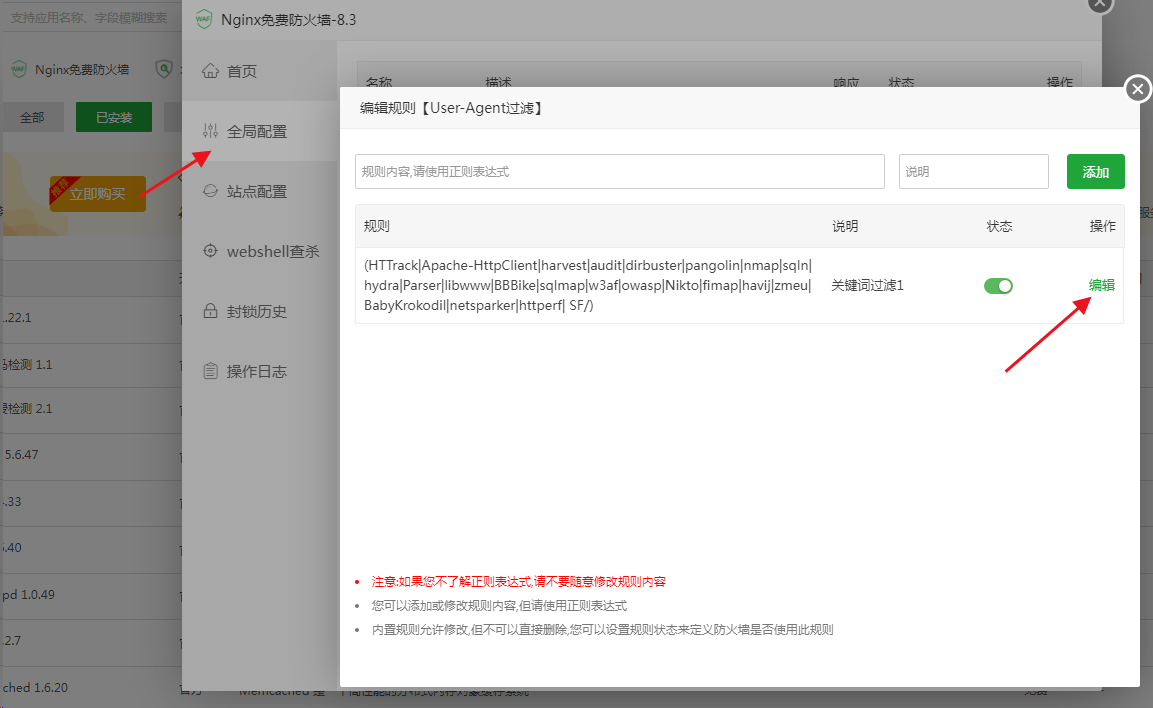1153x708 pixels.
Task: Click the rule content regex input field
Action: coord(619,171)
